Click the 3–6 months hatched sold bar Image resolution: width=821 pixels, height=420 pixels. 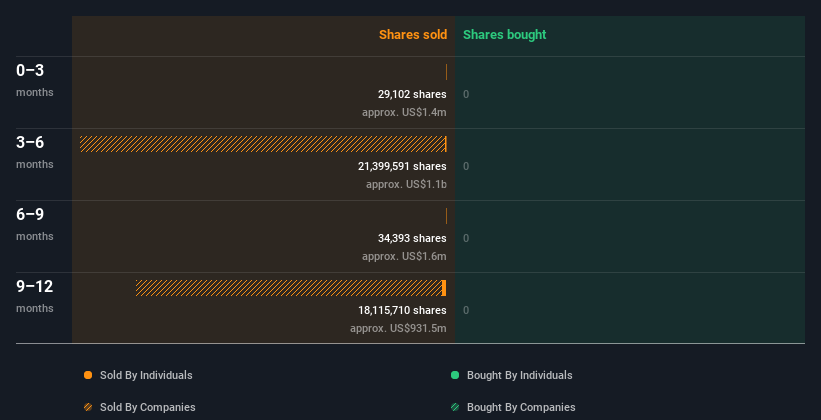tap(262, 144)
